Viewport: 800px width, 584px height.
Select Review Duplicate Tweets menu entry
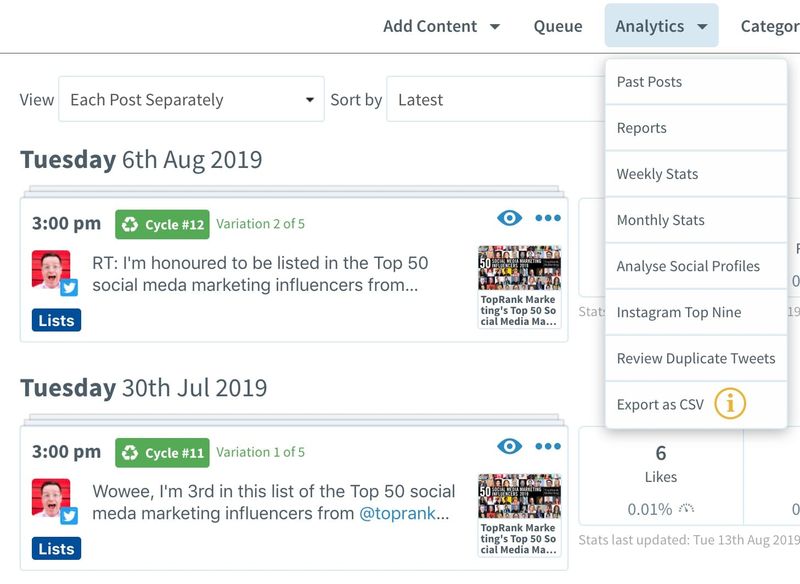(x=696, y=358)
